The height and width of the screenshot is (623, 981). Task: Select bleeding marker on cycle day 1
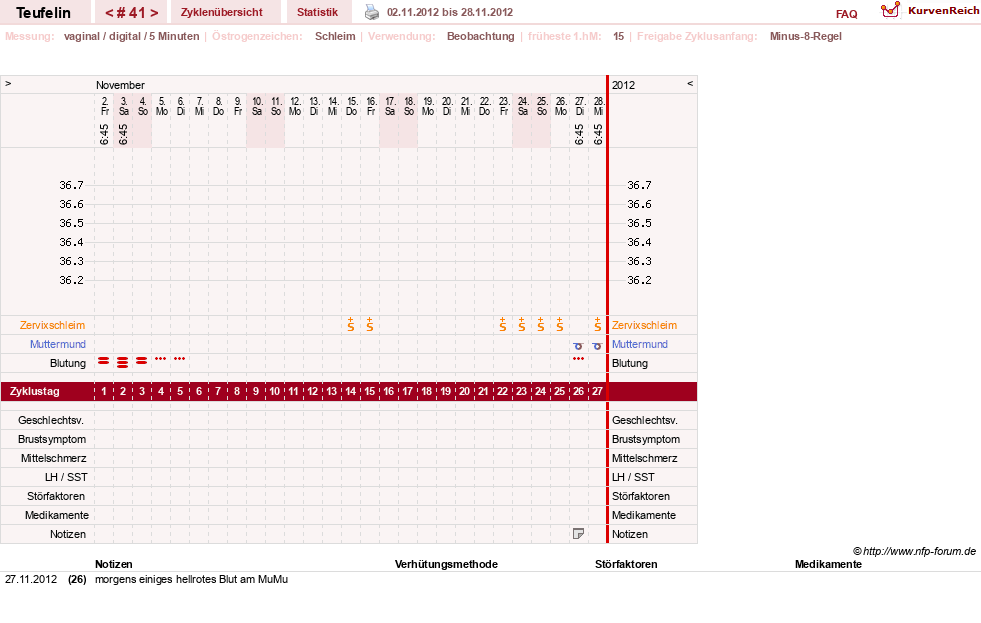pyautogui.click(x=104, y=360)
